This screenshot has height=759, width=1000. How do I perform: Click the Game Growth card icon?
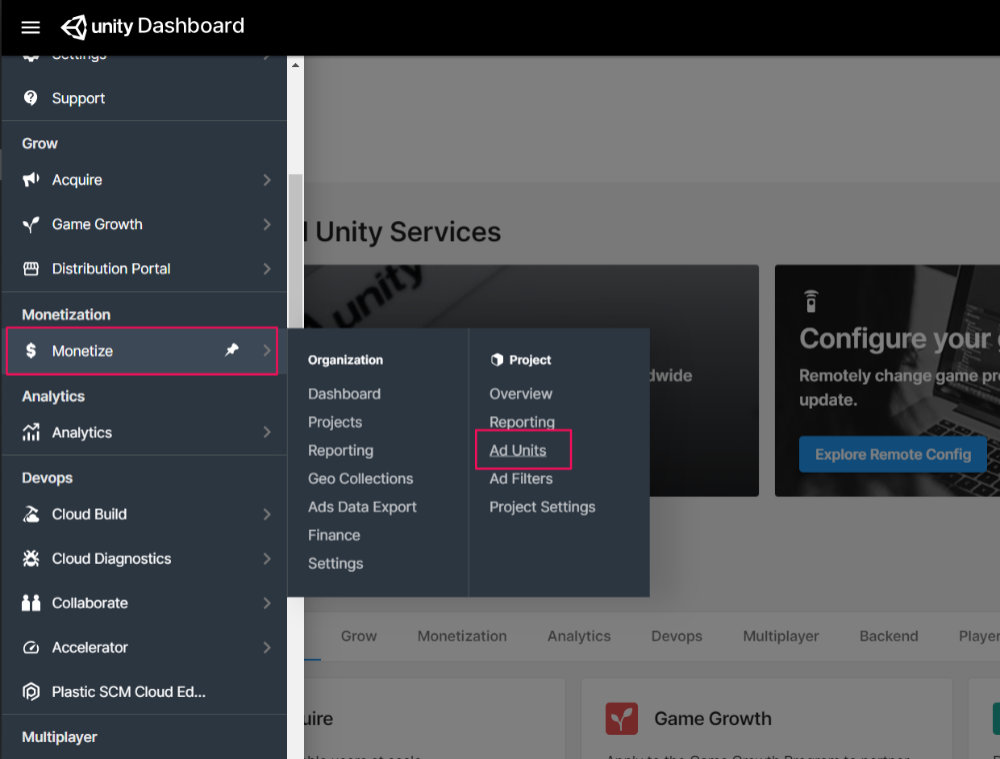click(x=621, y=718)
